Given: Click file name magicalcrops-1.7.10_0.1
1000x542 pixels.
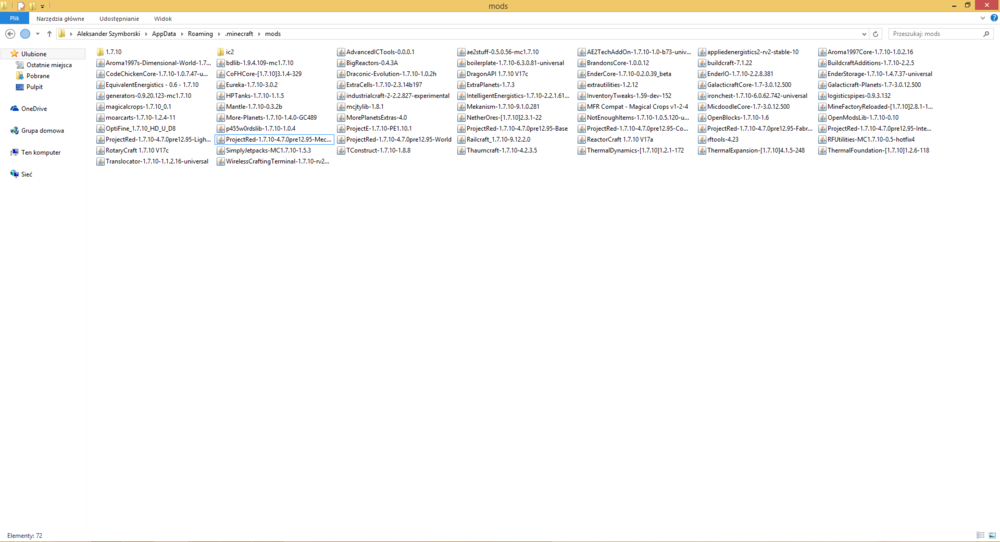Looking at the screenshot, I should tap(138, 106).
